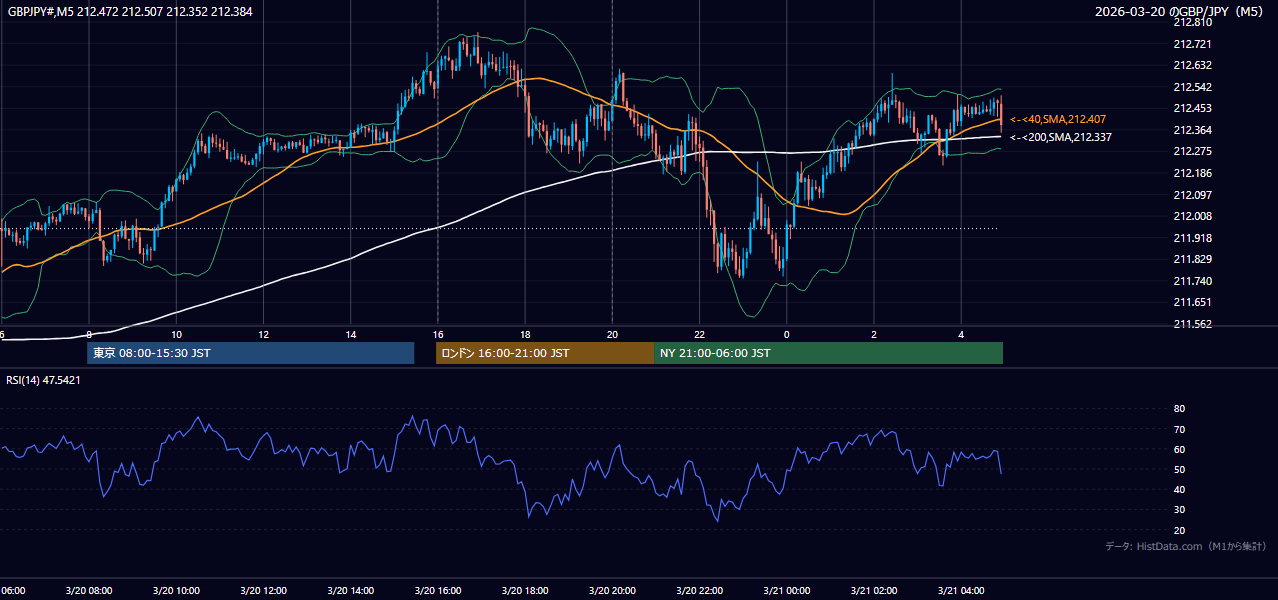Click price scale value 211.918
1278x600 pixels.
pos(1192,238)
